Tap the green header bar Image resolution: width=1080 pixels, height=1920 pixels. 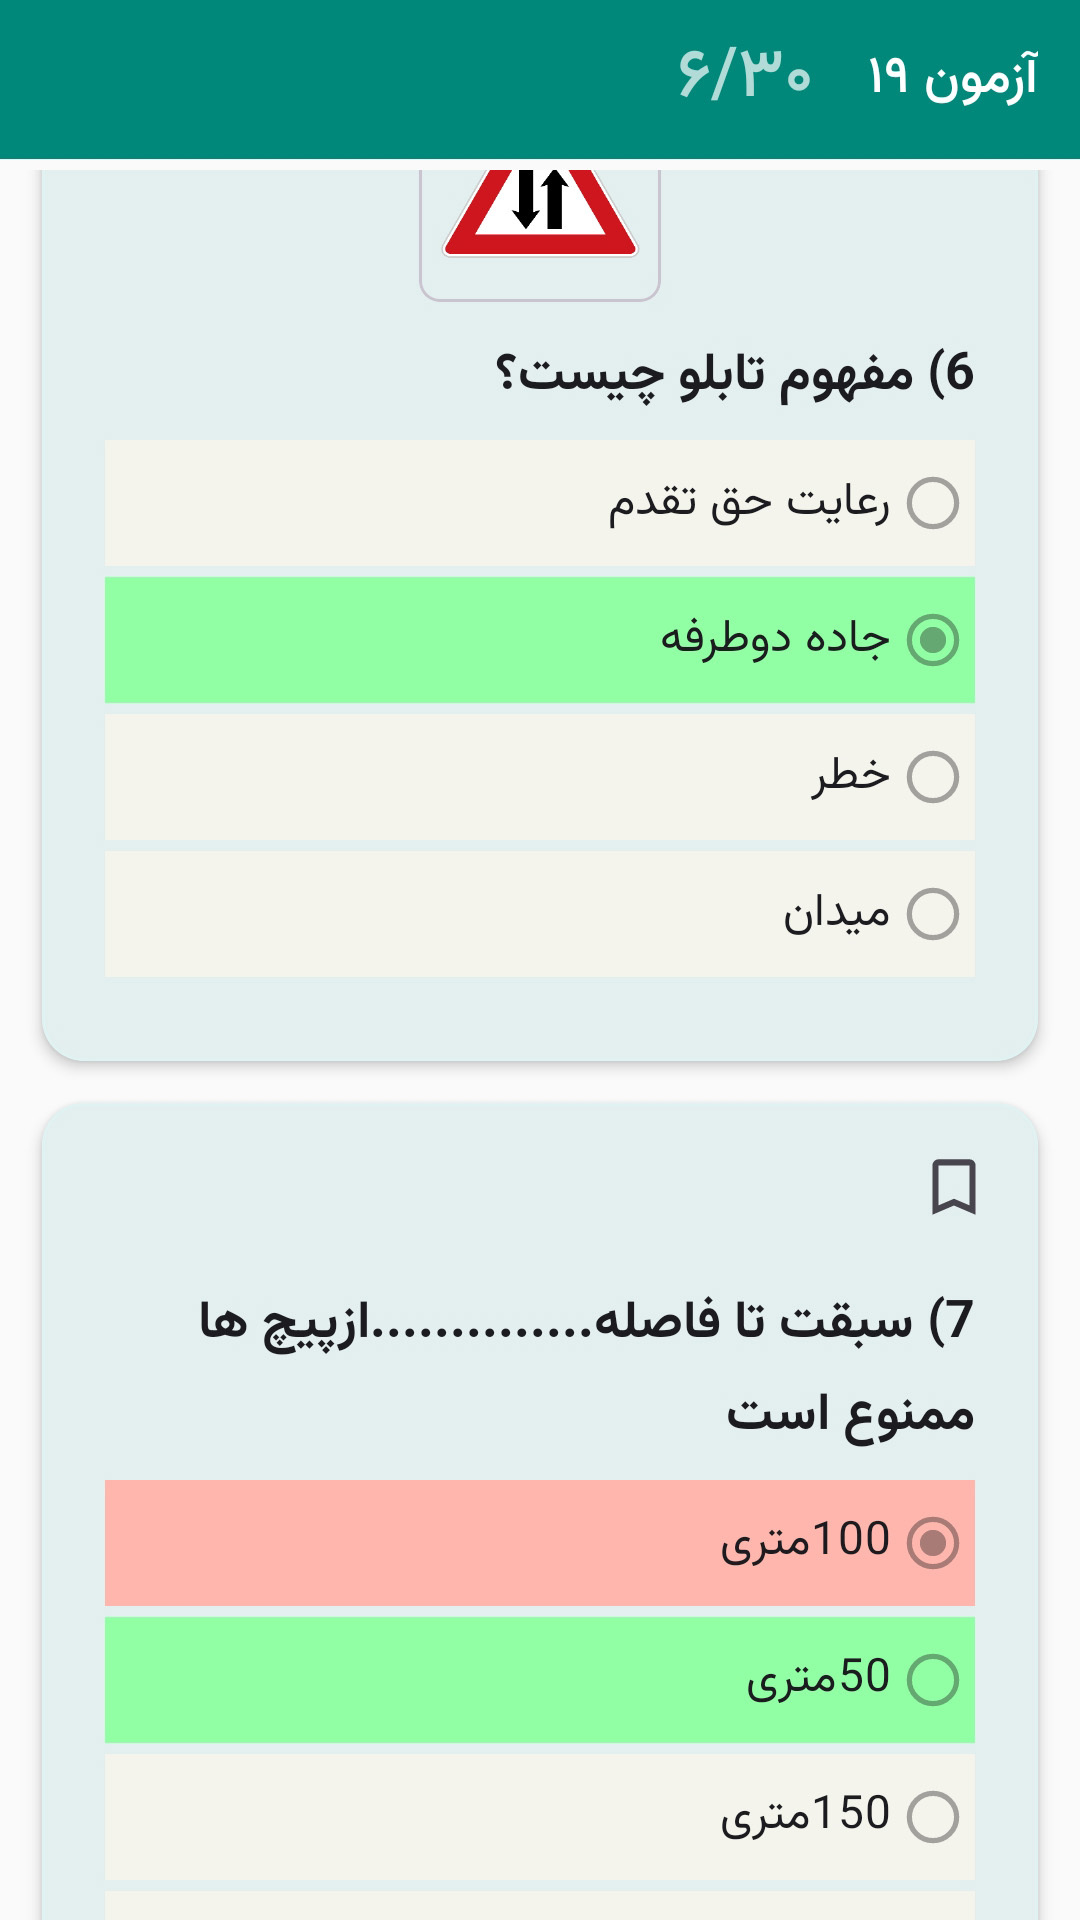300,75
